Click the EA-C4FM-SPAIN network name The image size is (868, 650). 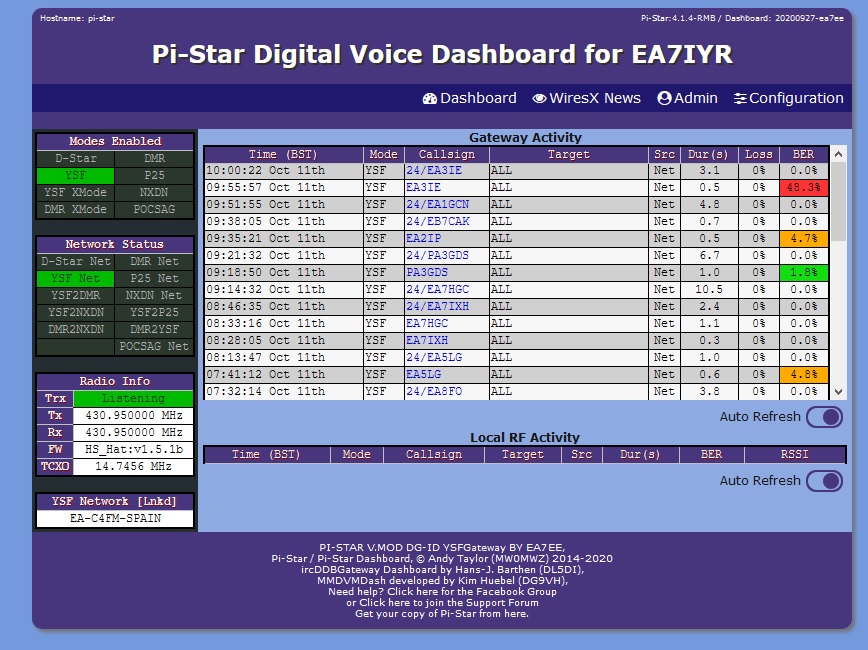[115, 519]
